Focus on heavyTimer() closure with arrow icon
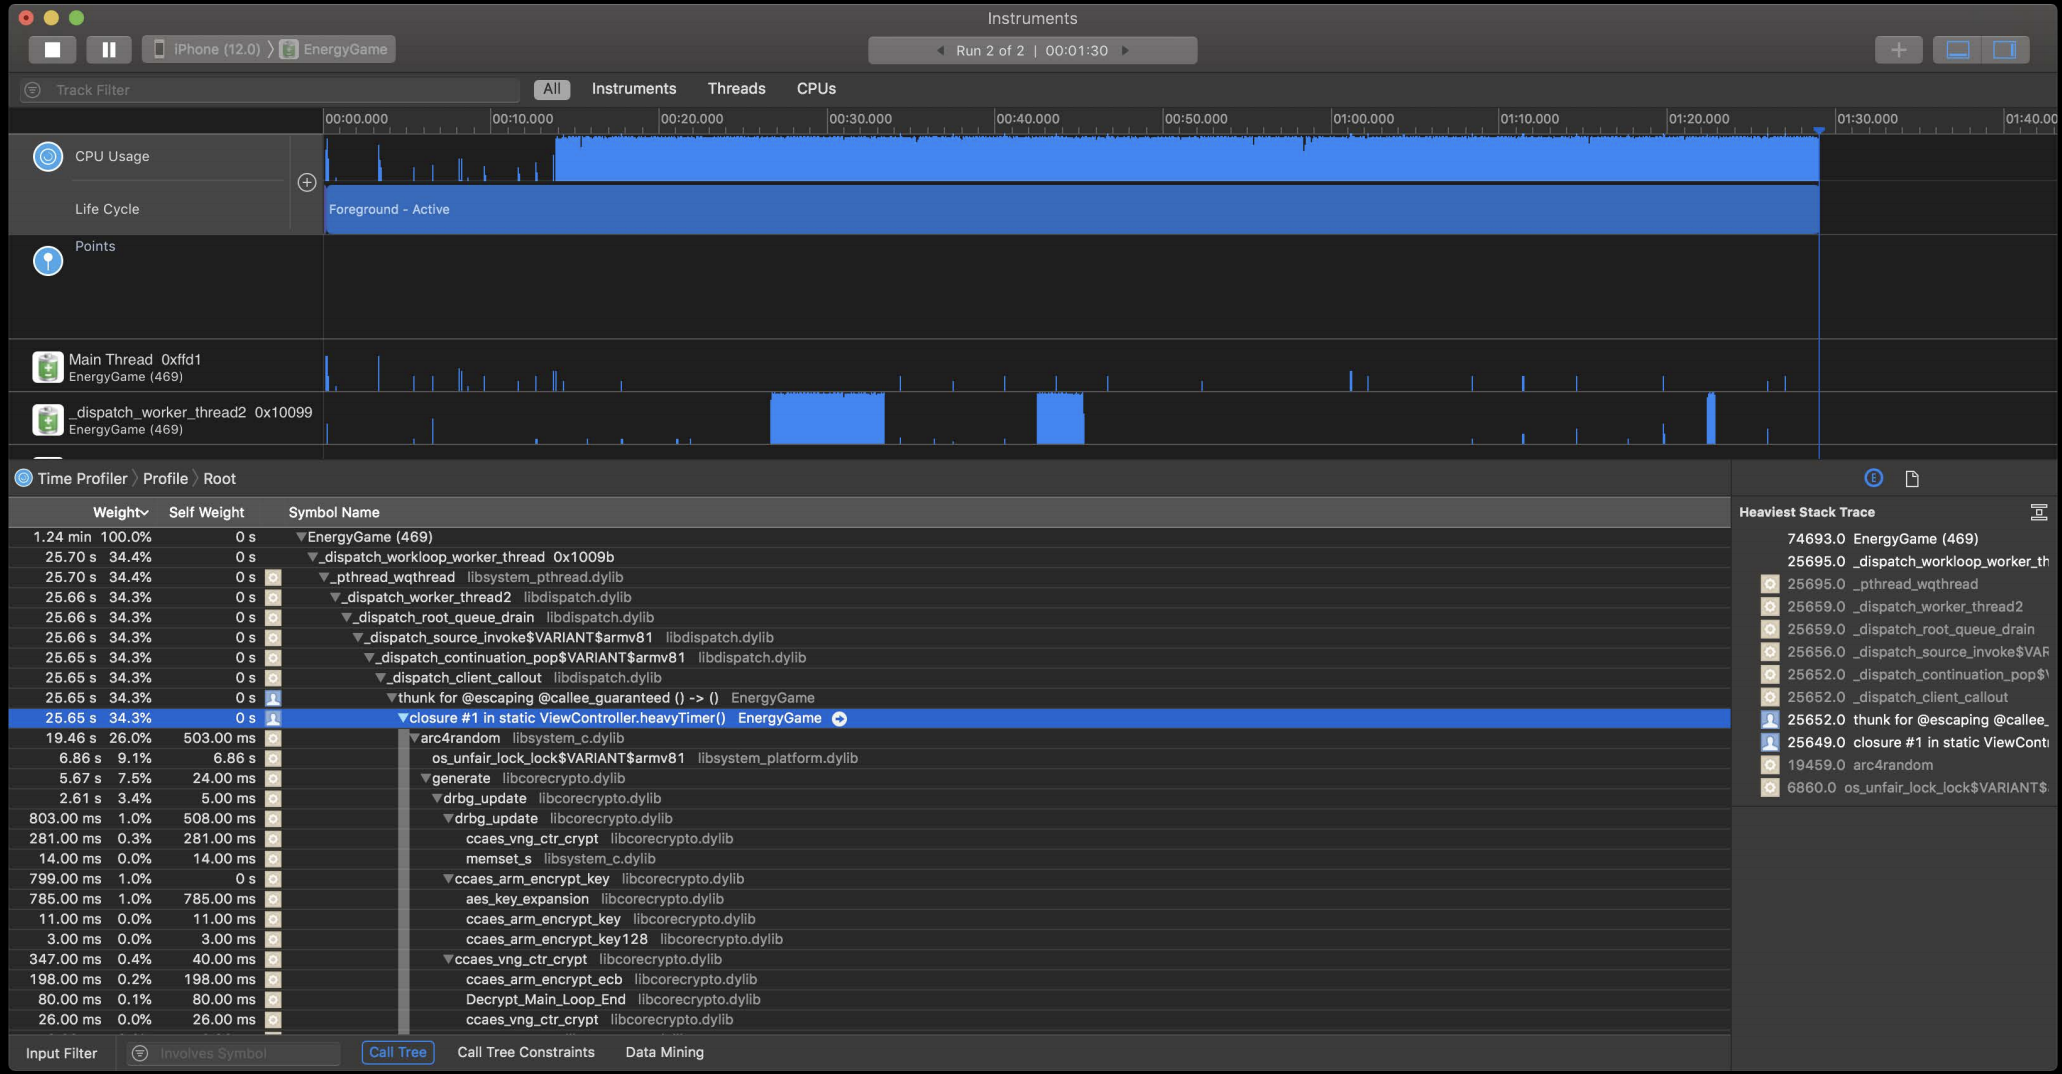 [x=839, y=718]
